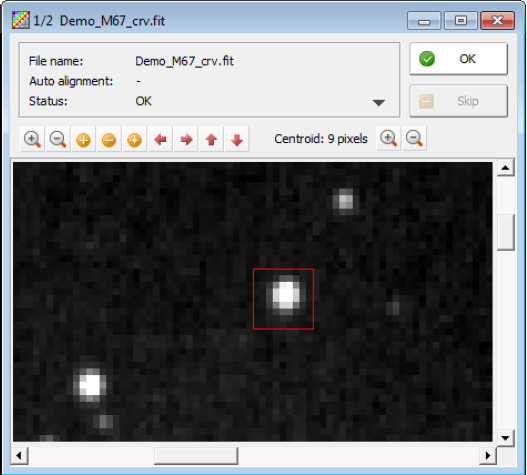The image size is (527, 475).
Task: Move selection up with red arrow
Action: [x=211, y=139]
